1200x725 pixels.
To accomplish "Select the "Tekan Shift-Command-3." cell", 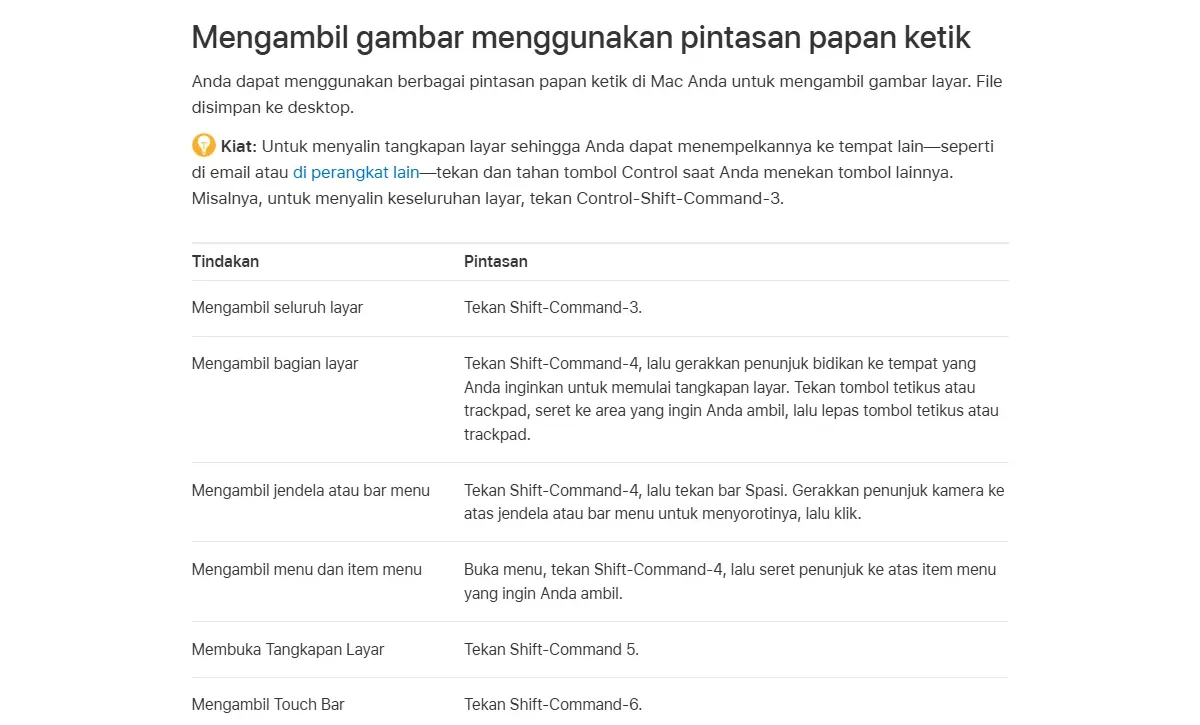I will [553, 308].
